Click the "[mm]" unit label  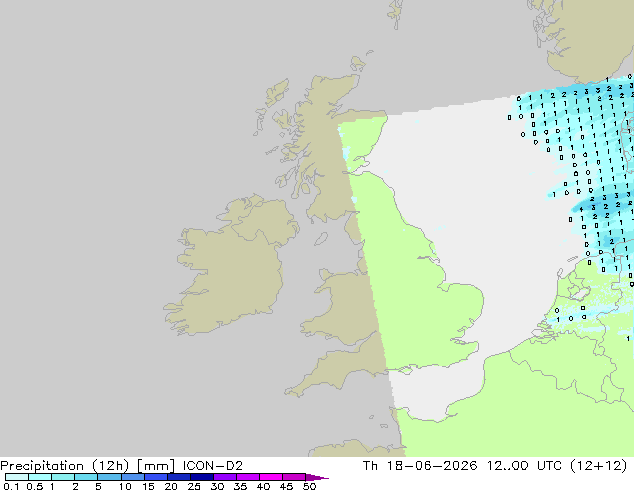[156, 466]
